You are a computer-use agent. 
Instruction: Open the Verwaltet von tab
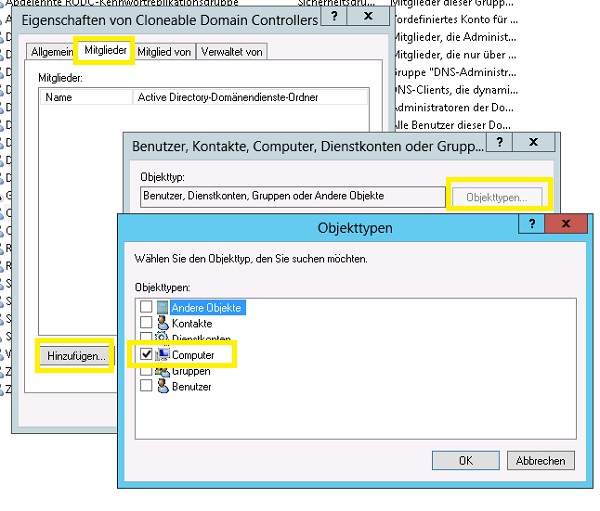click(x=232, y=52)
